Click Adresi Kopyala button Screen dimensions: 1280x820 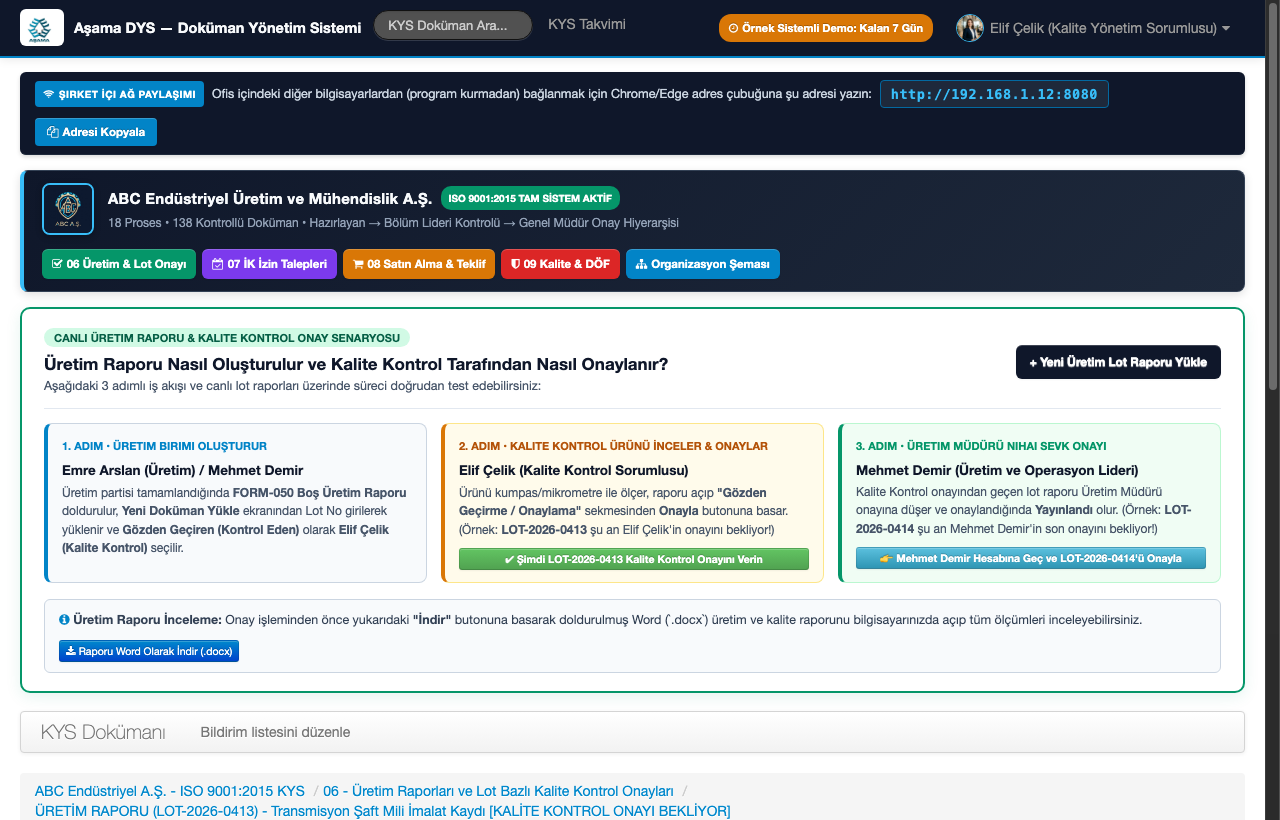coord(96,132)
